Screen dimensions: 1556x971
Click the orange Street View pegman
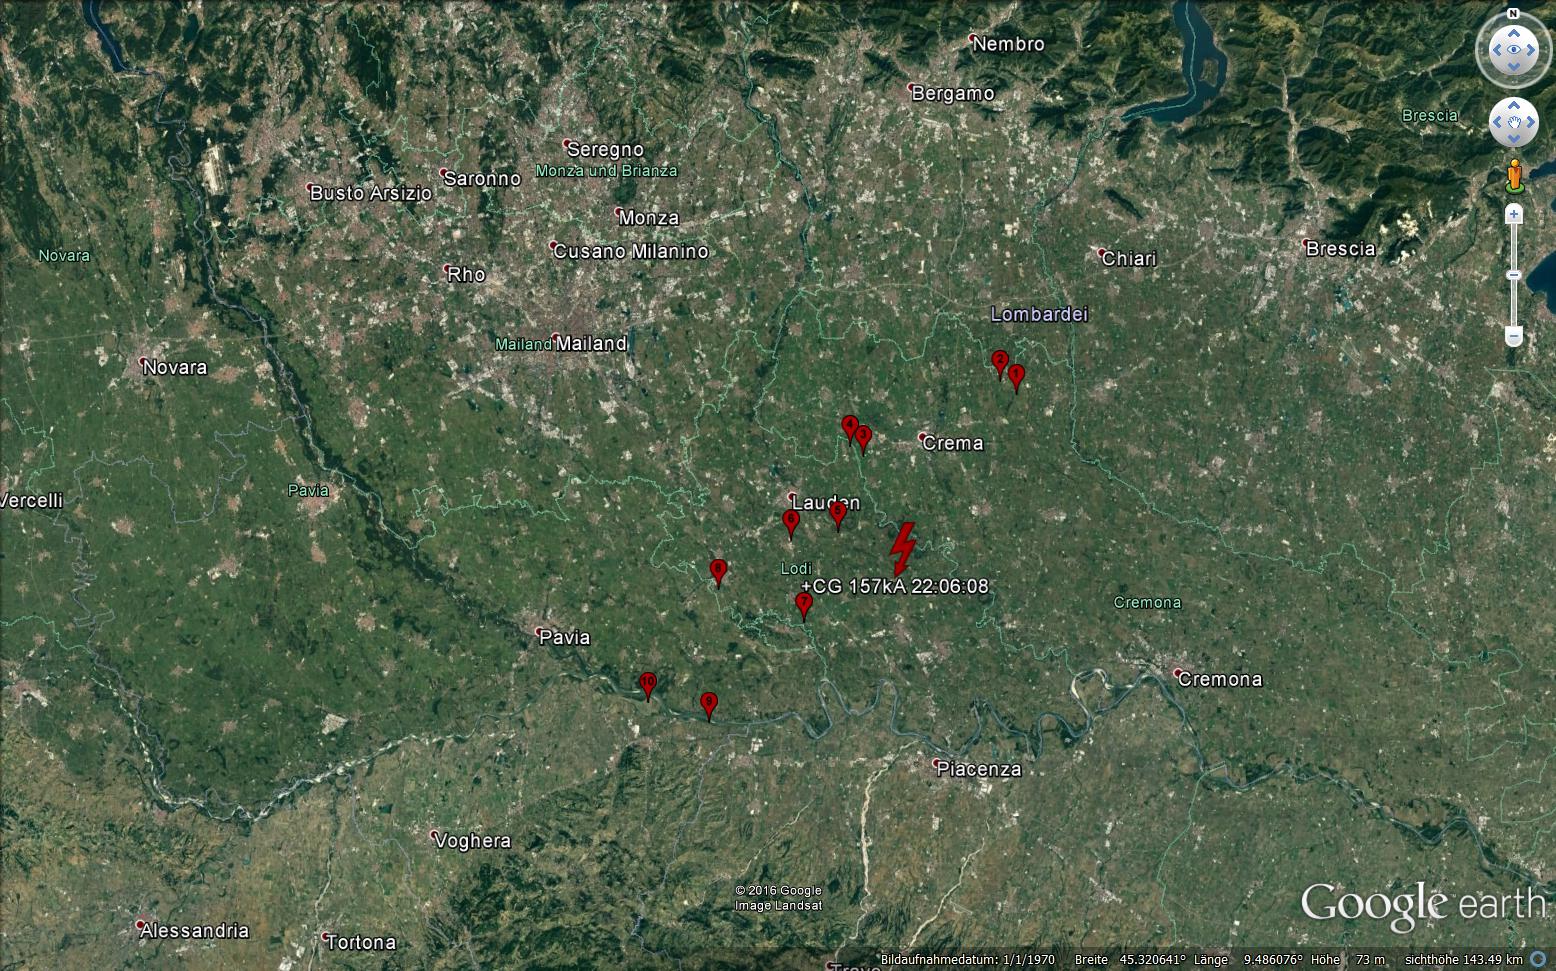[x=1514, y=176]
